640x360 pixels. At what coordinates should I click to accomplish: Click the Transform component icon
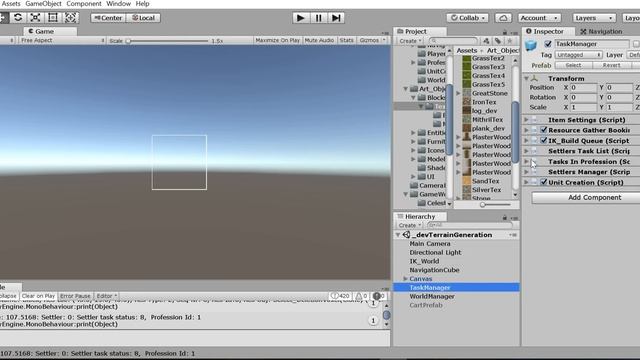point(534,78)
